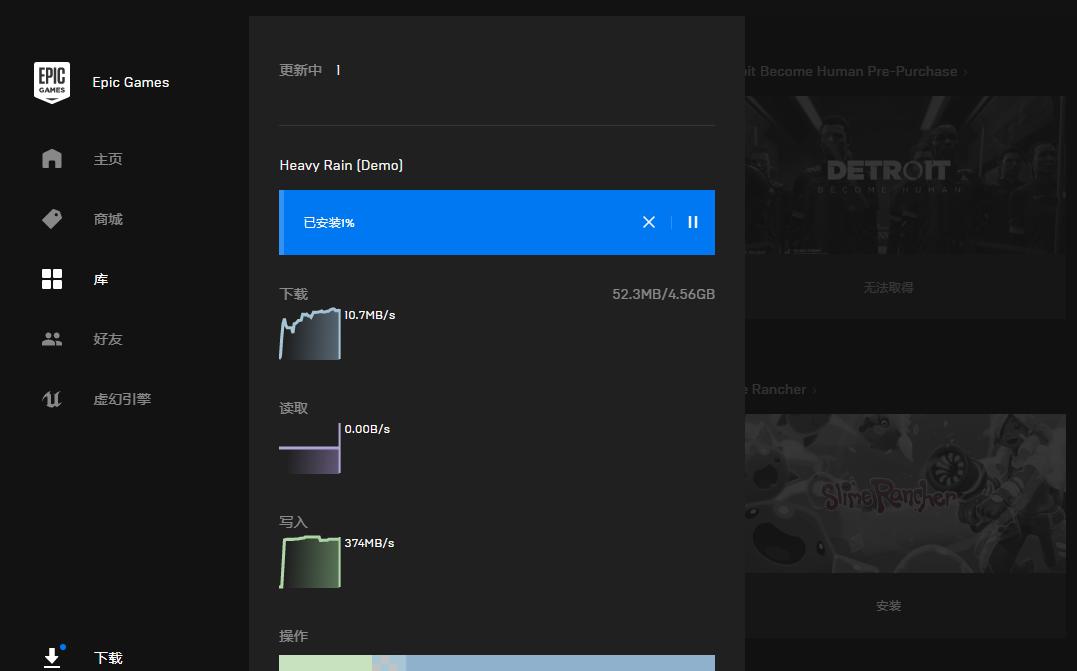Select the 库 sidebar entry

(x=101, y=279)
